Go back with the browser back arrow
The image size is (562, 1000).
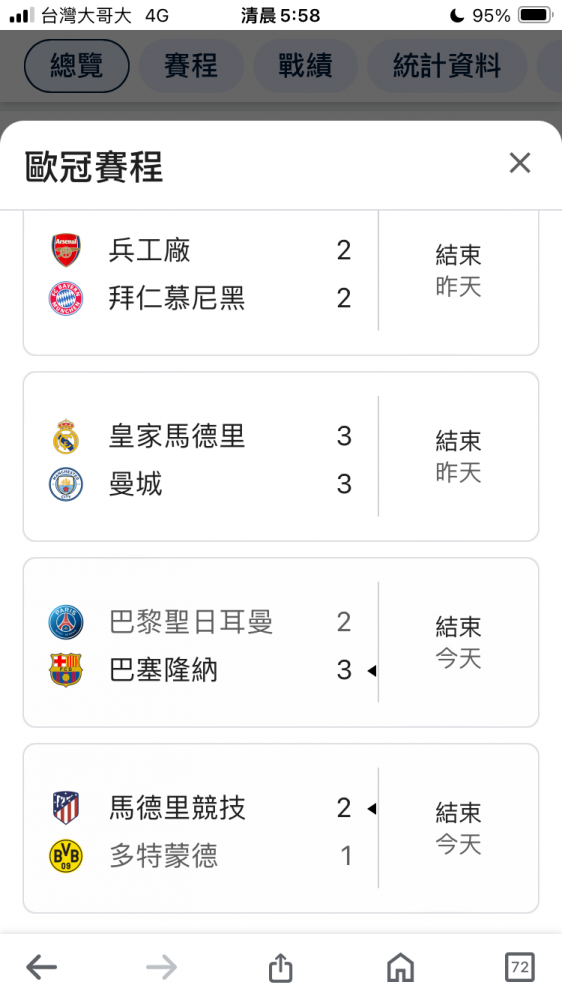point(41,967)
